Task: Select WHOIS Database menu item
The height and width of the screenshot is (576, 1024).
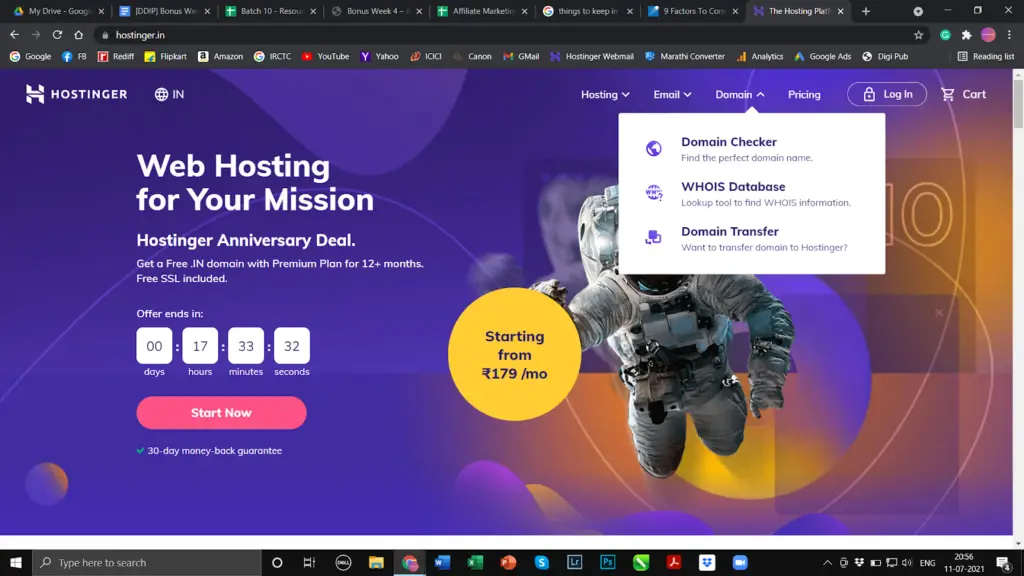Action: (x=752, y=193)
